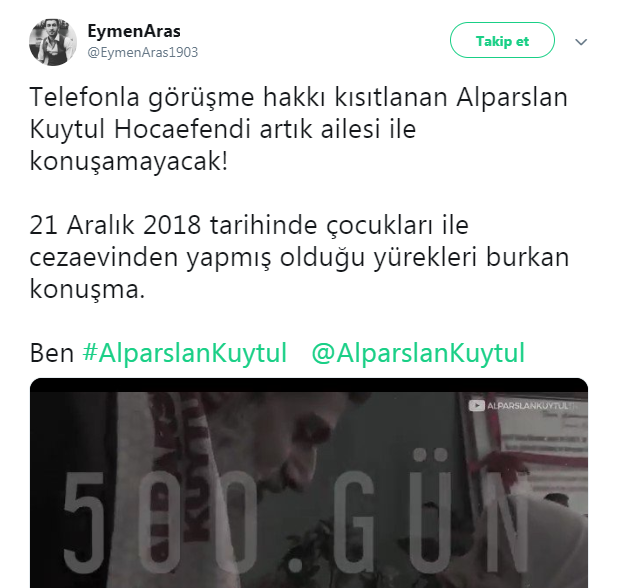Open the @EymenAras1903 handle link
The width and height of the screenshot is (620, 588).
pyautogui.click(x=143, y=52)
